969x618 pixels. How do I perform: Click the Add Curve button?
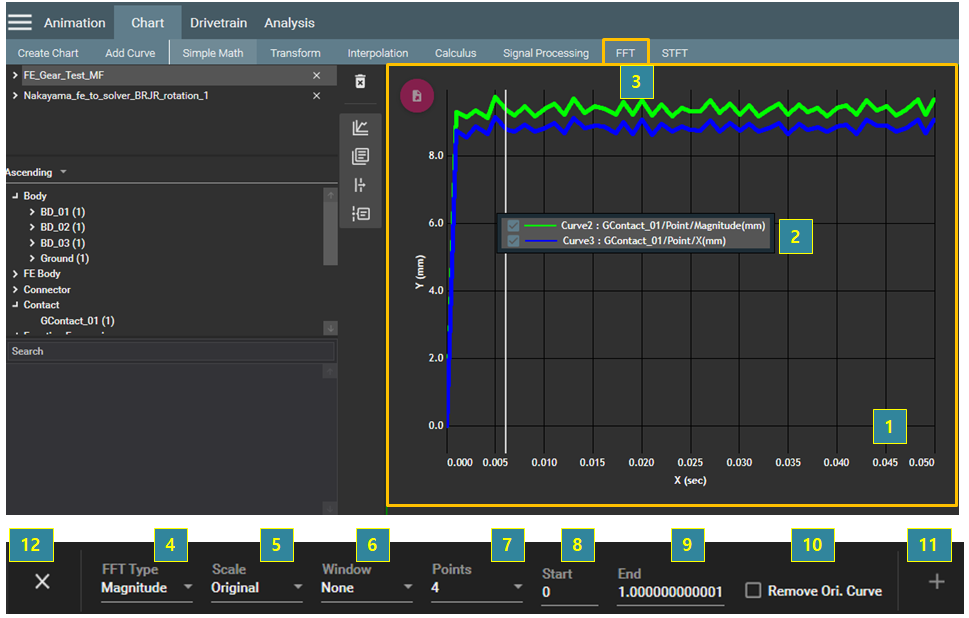pyautogui.click(x=130, y=53)
